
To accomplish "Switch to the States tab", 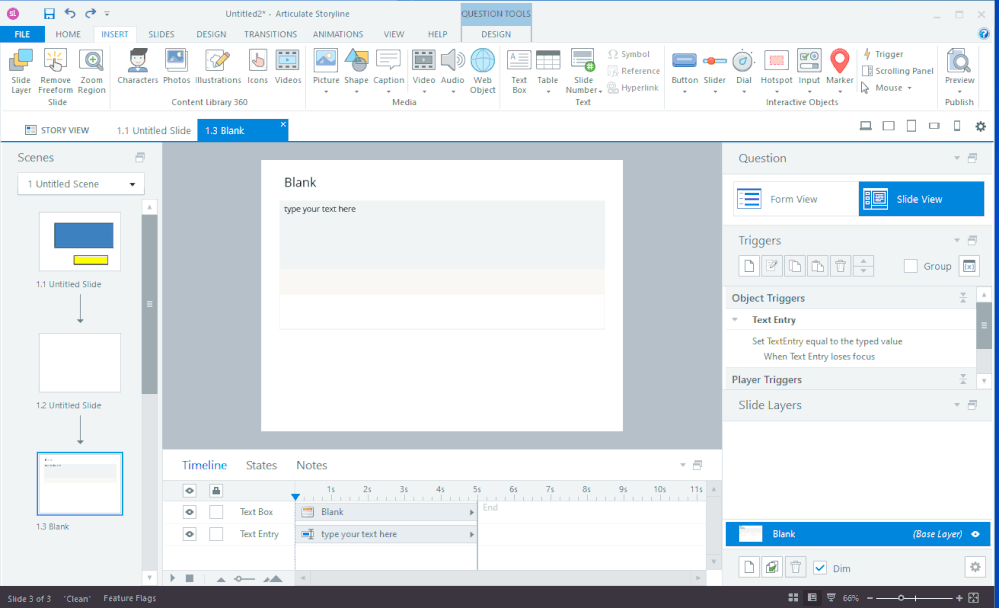I will click(261, 465).
